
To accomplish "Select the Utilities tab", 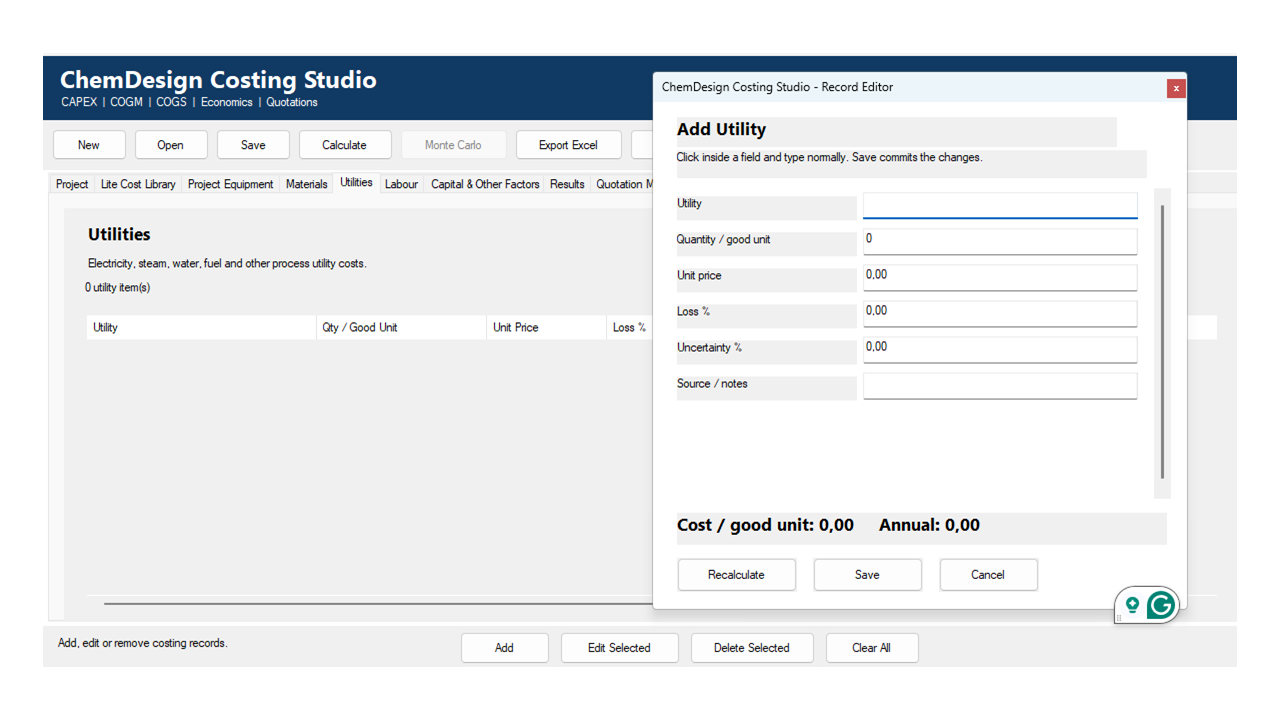I will 356,183.
